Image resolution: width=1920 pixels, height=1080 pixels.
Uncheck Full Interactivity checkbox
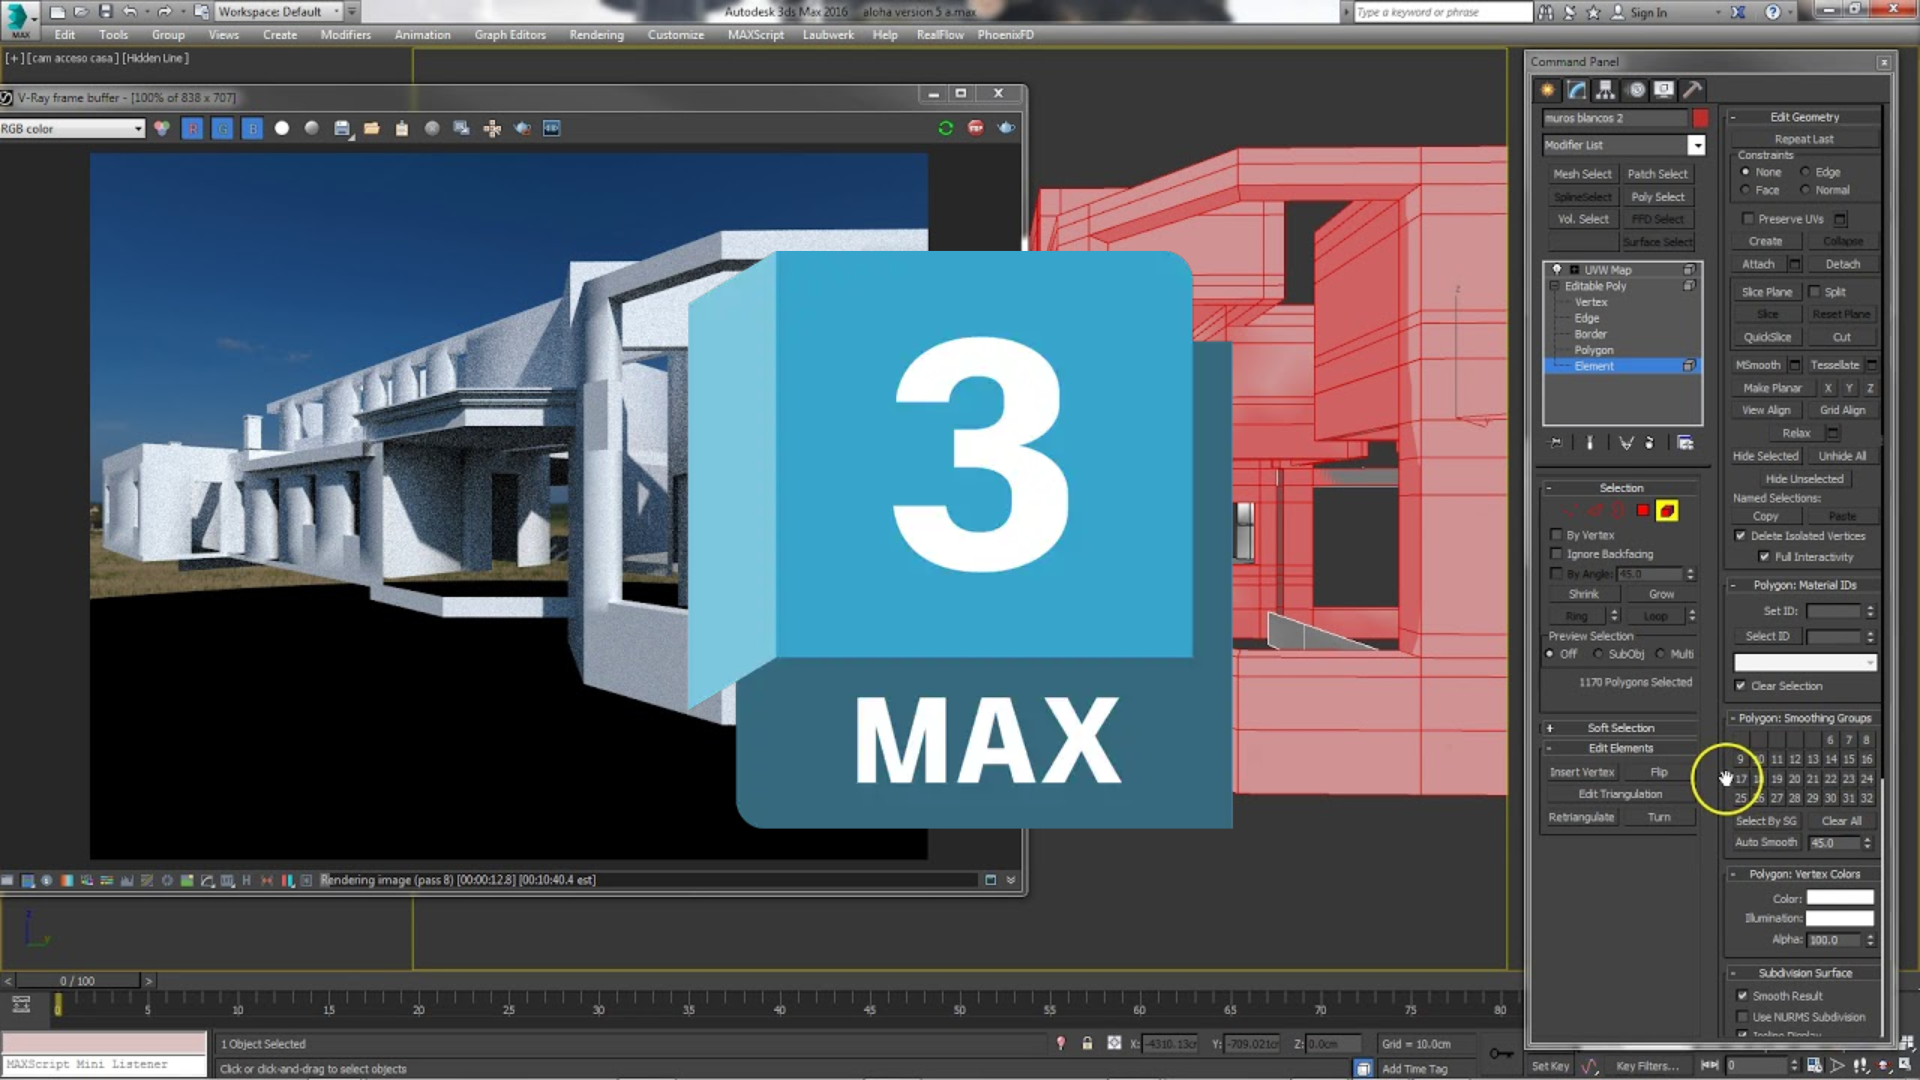point(1765,557)
